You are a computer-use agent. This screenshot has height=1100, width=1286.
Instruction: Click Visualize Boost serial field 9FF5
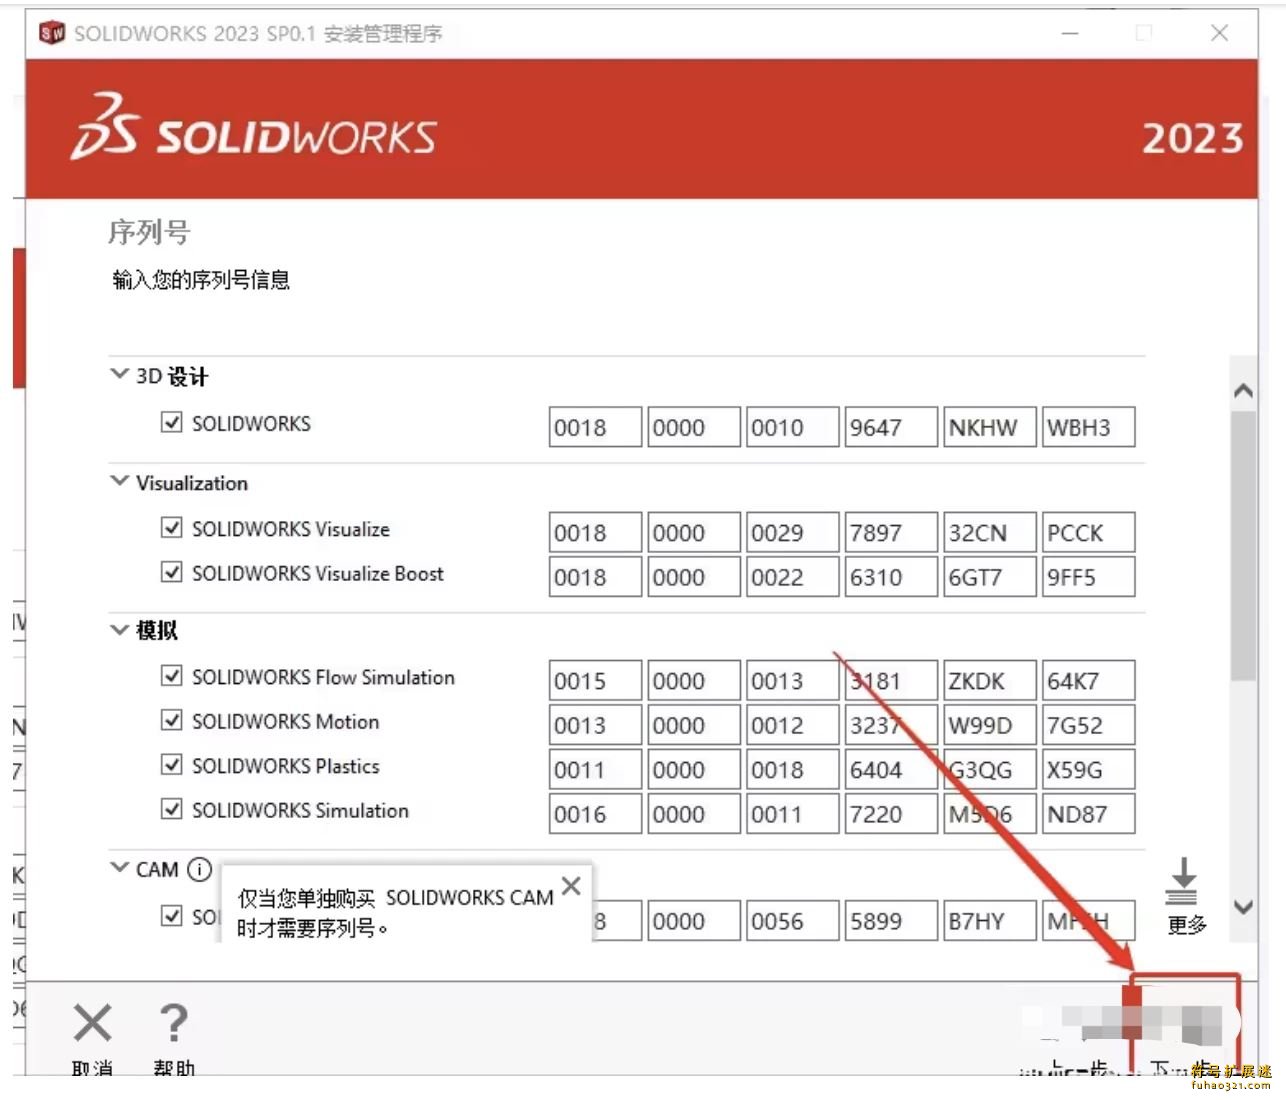pyautogui.click(x=1088, y=577)
